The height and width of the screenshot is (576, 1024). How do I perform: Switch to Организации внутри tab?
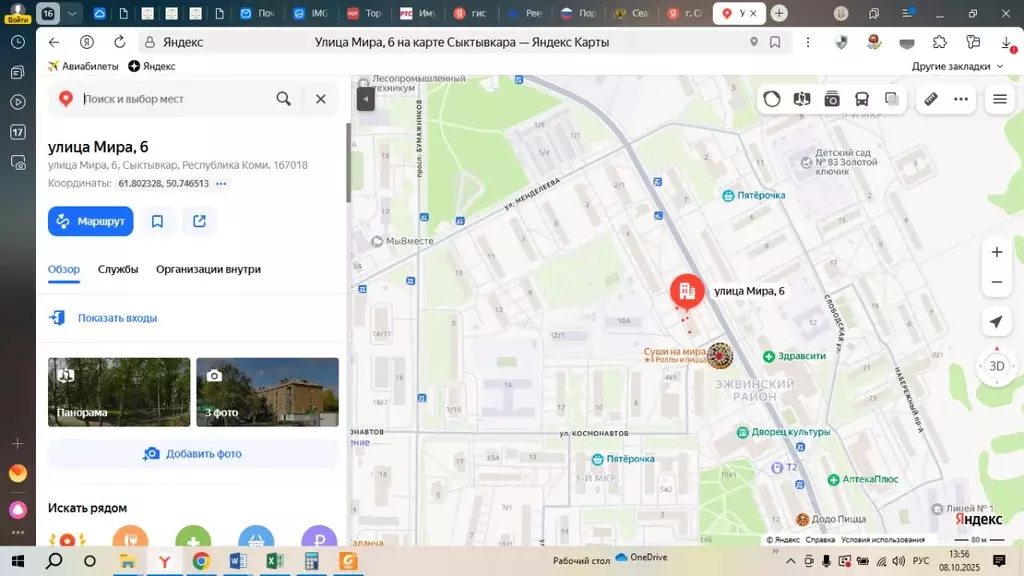[208, 269]
